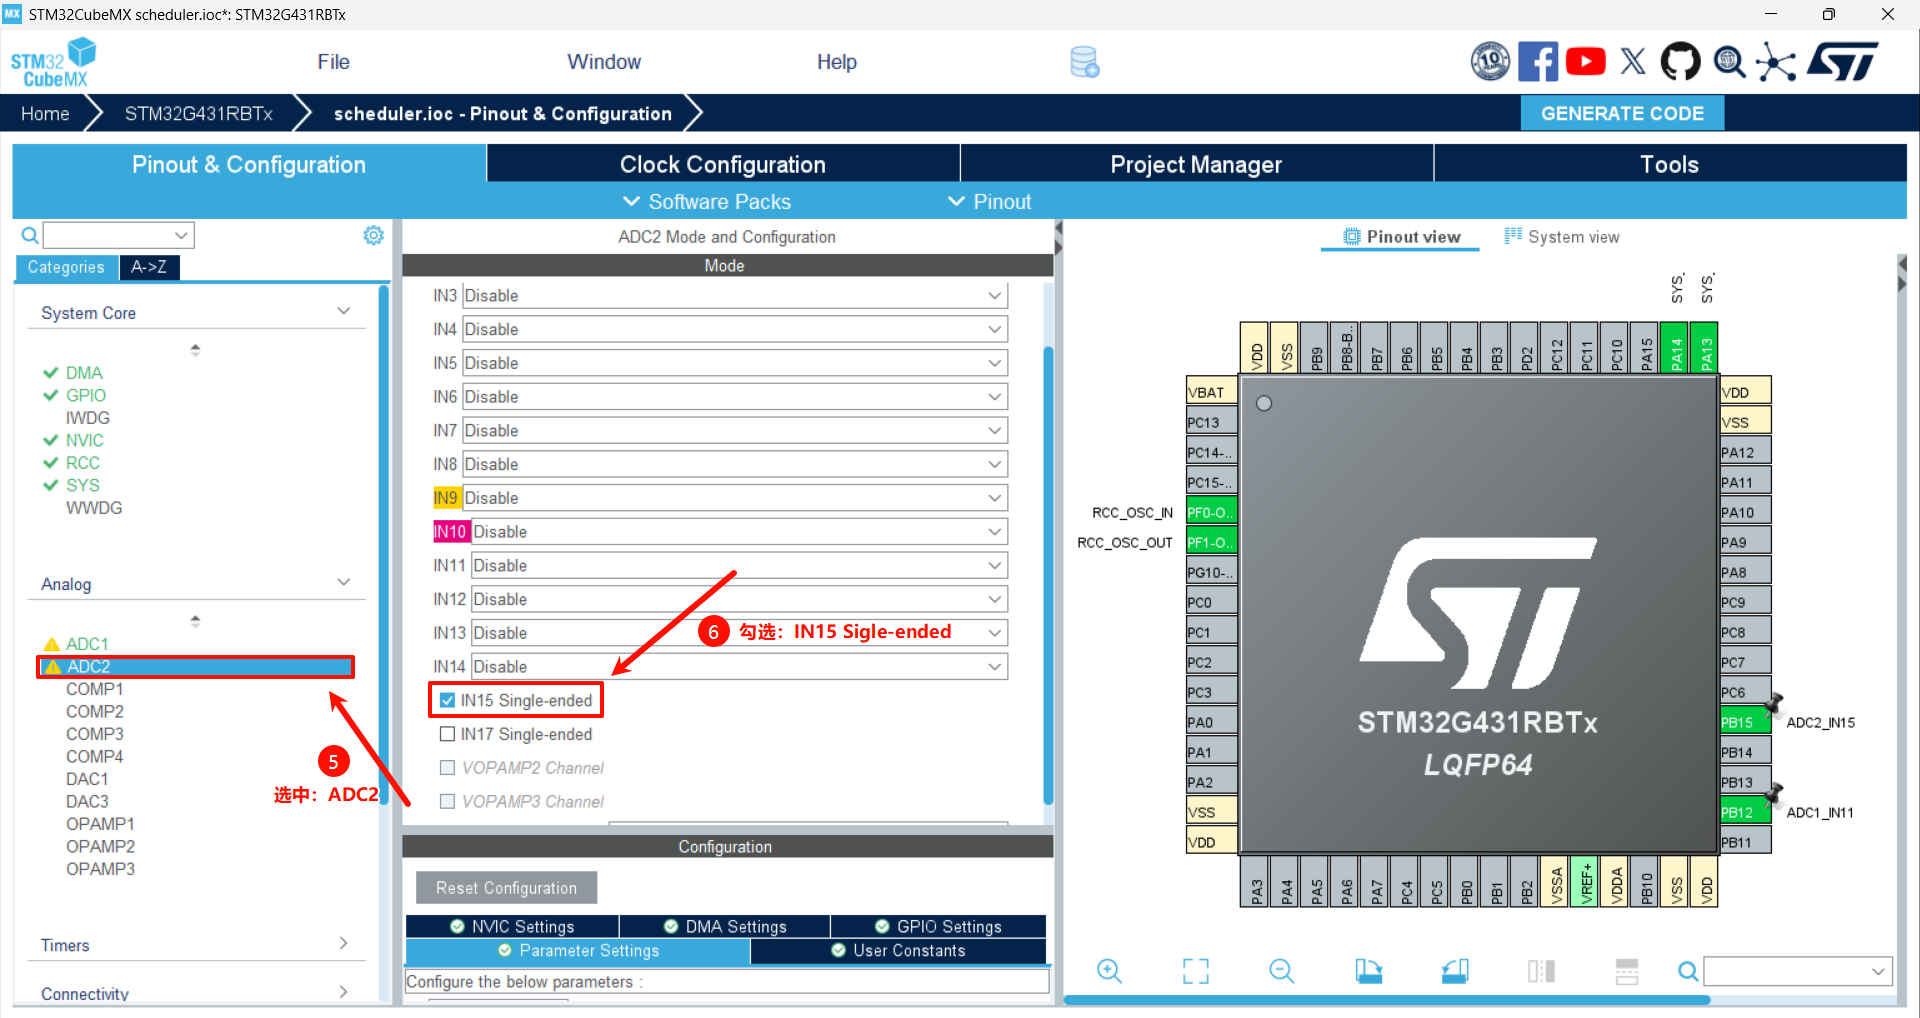
Task: Toggle VOPAMP2 Channel checkbox
Action: [x=447, y=768]
